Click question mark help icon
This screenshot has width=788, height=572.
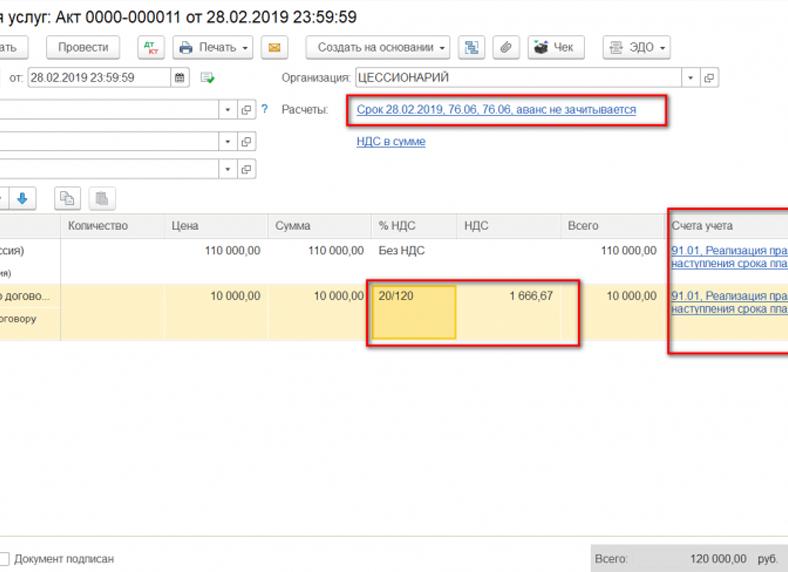[x=264, y=109]
